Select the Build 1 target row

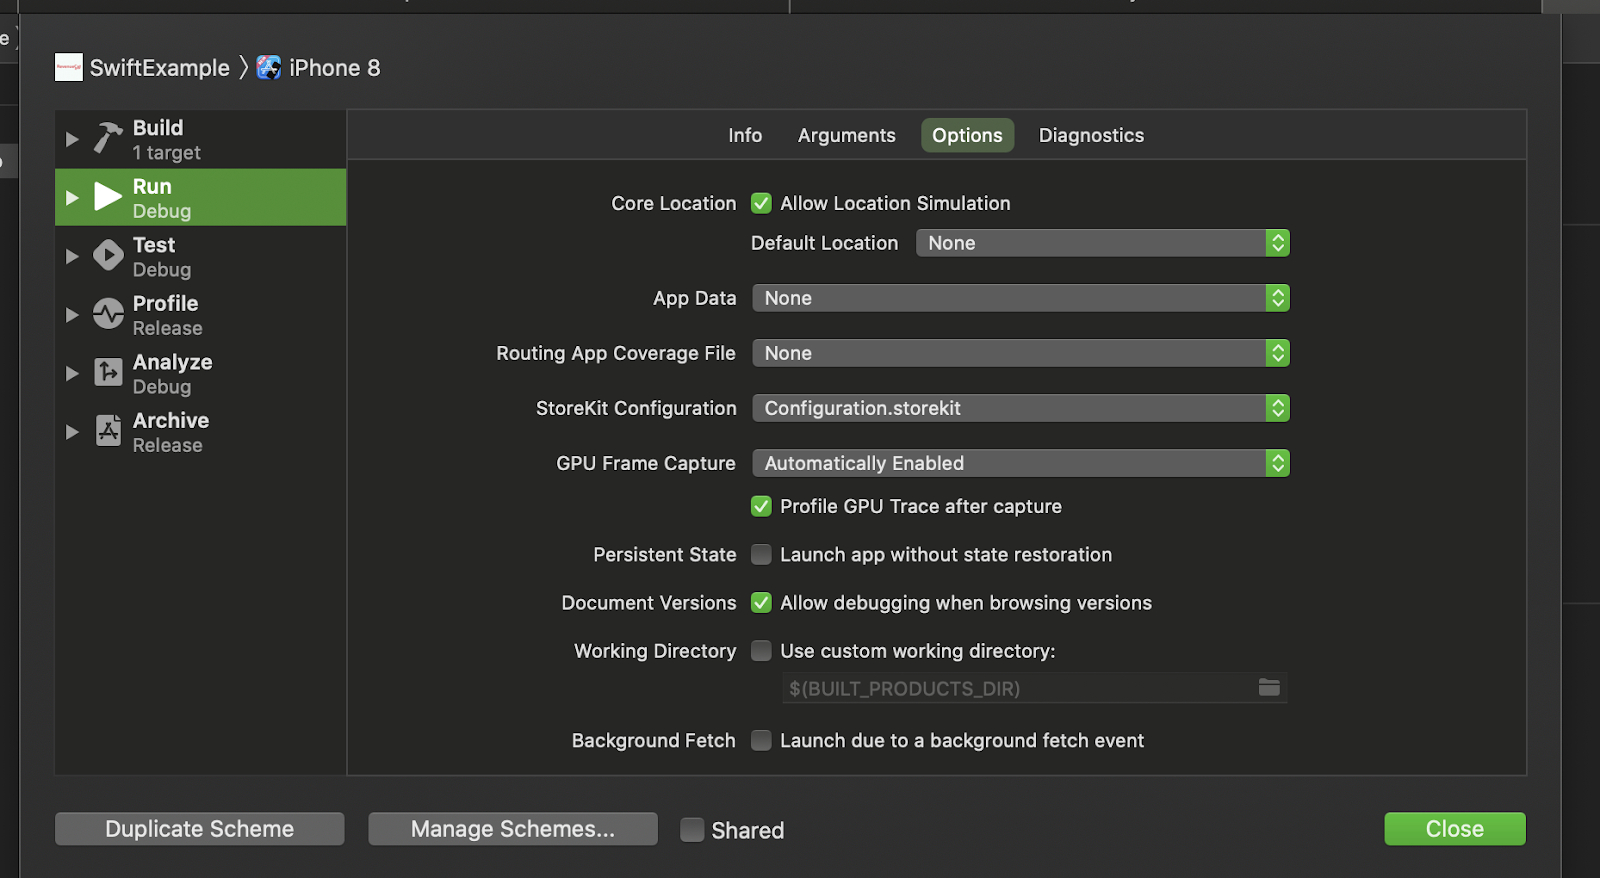click(201, 139)
